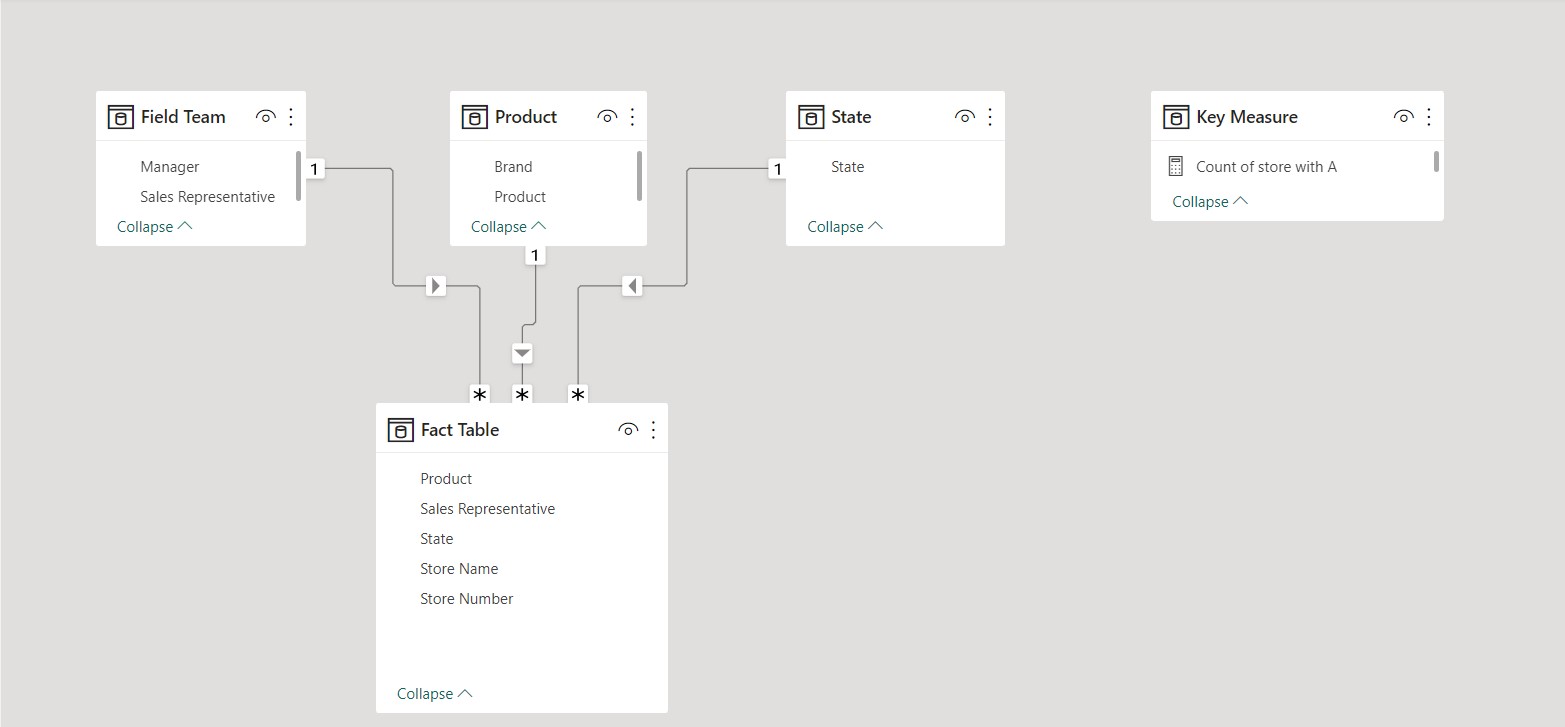Toggle visibility eye of Field Team table

point(265,117)
